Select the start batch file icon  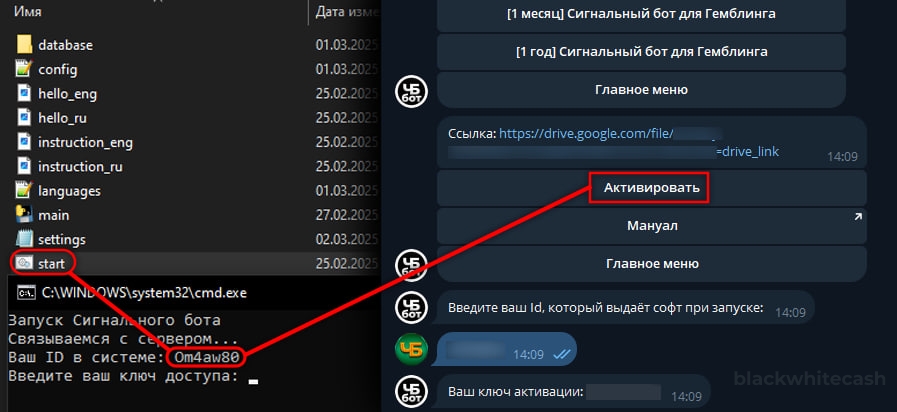pyautogui.click(x=24, y=264)
